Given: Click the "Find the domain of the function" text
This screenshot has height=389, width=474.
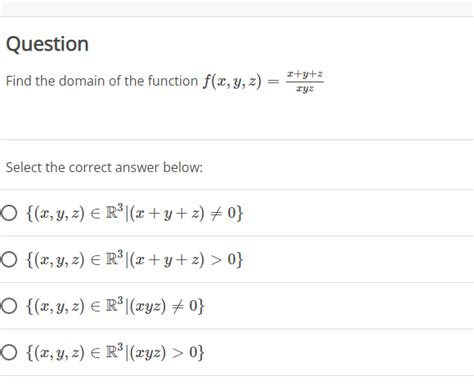Looking at the screenshot, I should click(102, 81).
